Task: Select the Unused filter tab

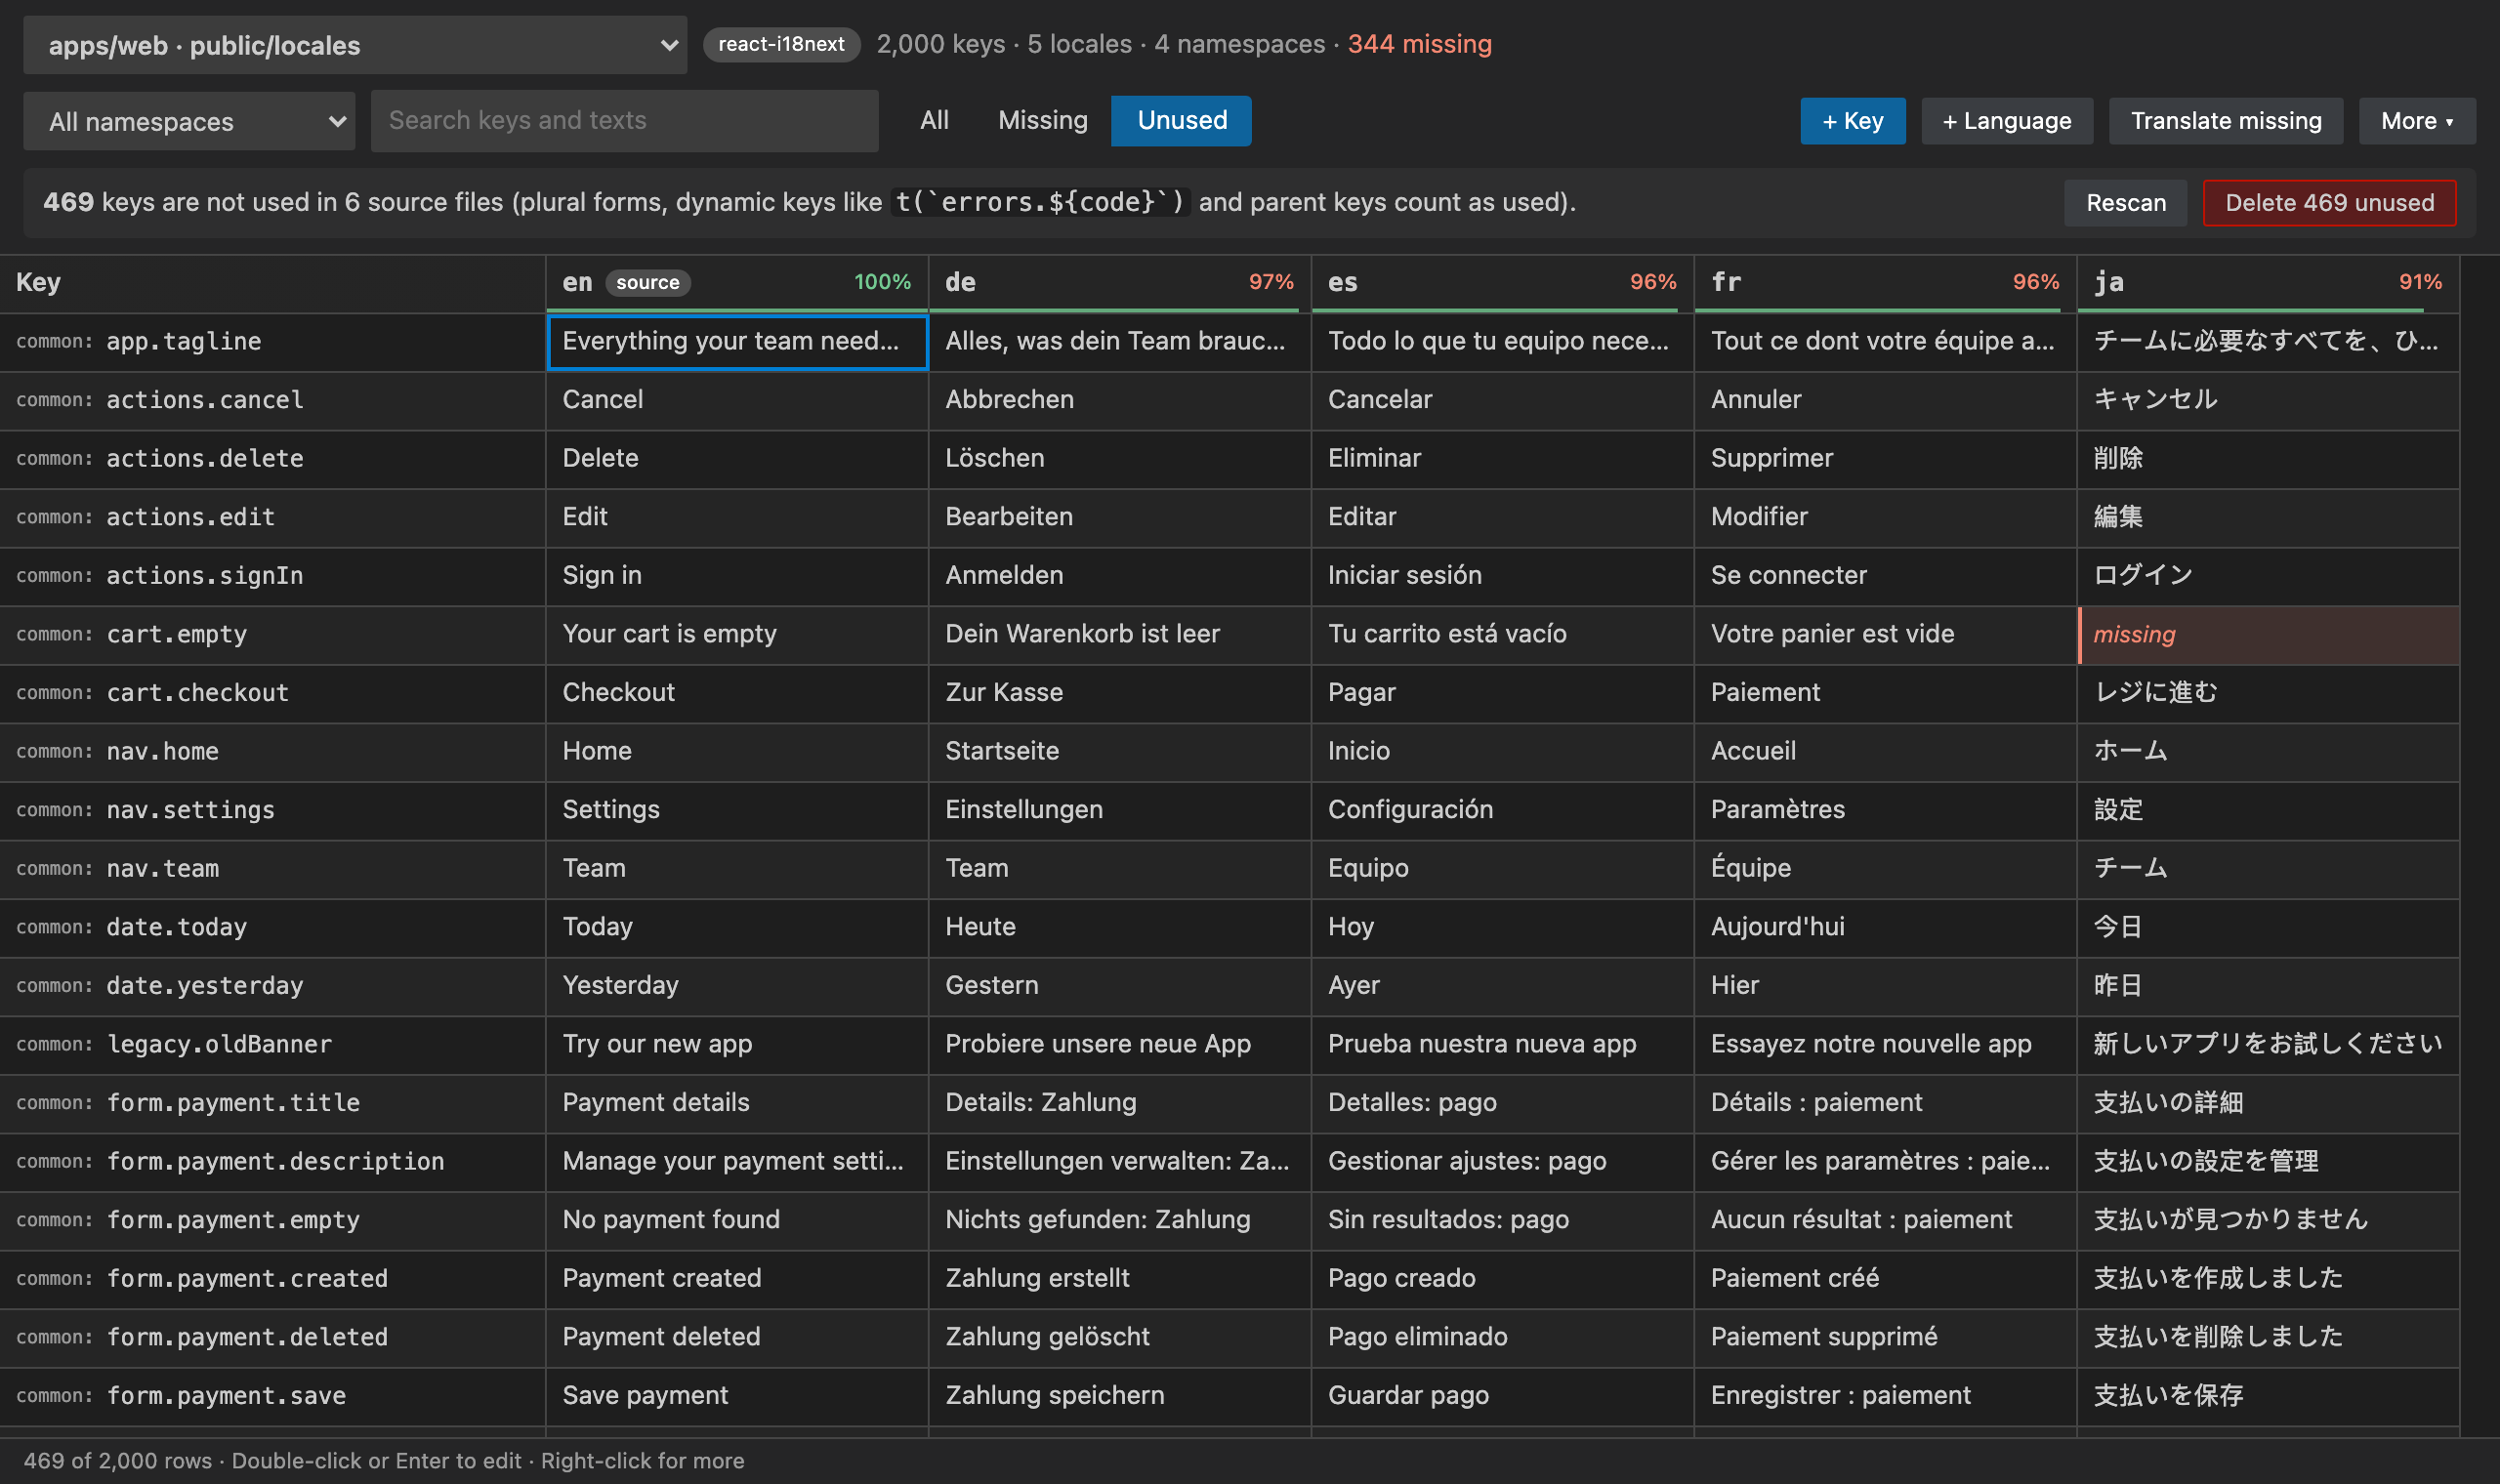Action: (x=1181, y=121)
